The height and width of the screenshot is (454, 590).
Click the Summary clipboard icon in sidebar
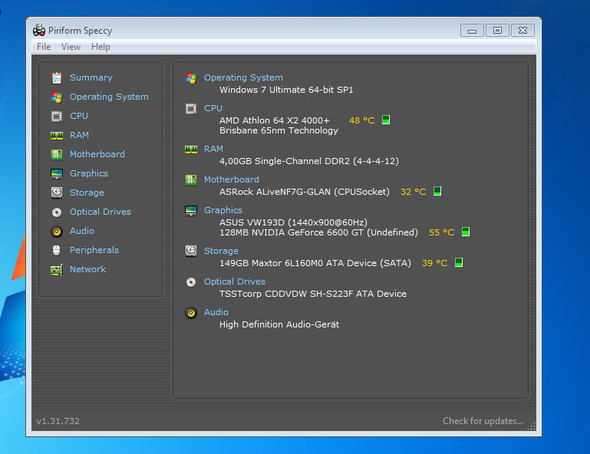pos(56,78)
